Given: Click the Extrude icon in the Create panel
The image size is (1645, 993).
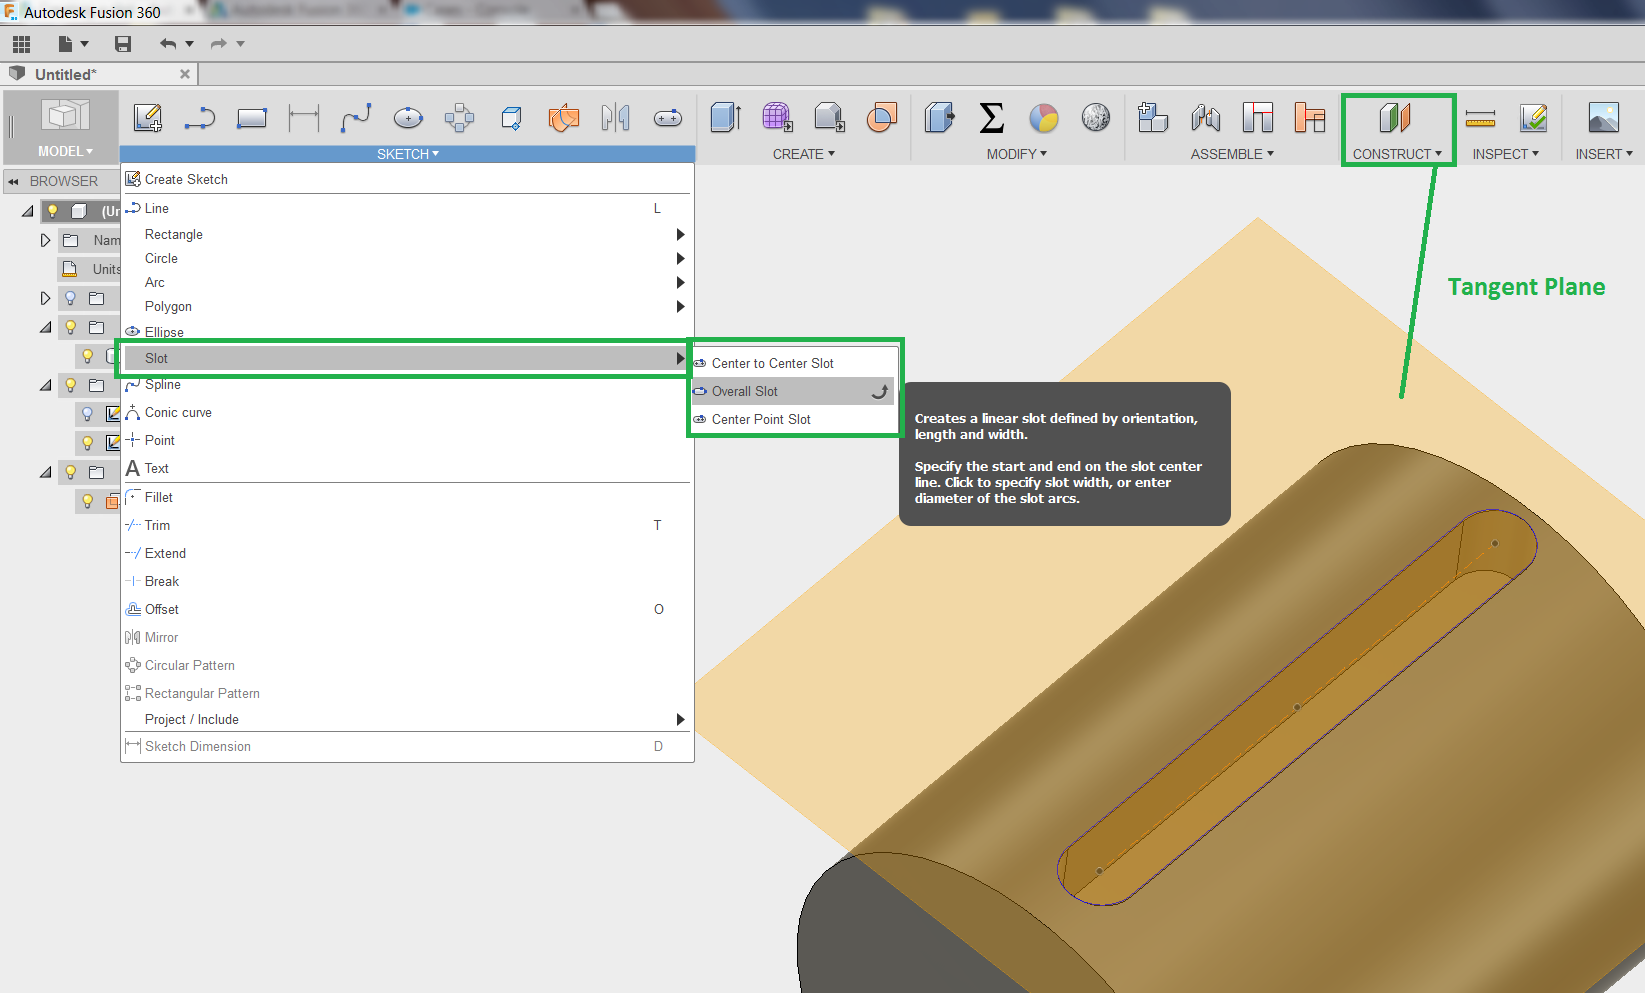Looking at the screenshot, I should [725, 117].
